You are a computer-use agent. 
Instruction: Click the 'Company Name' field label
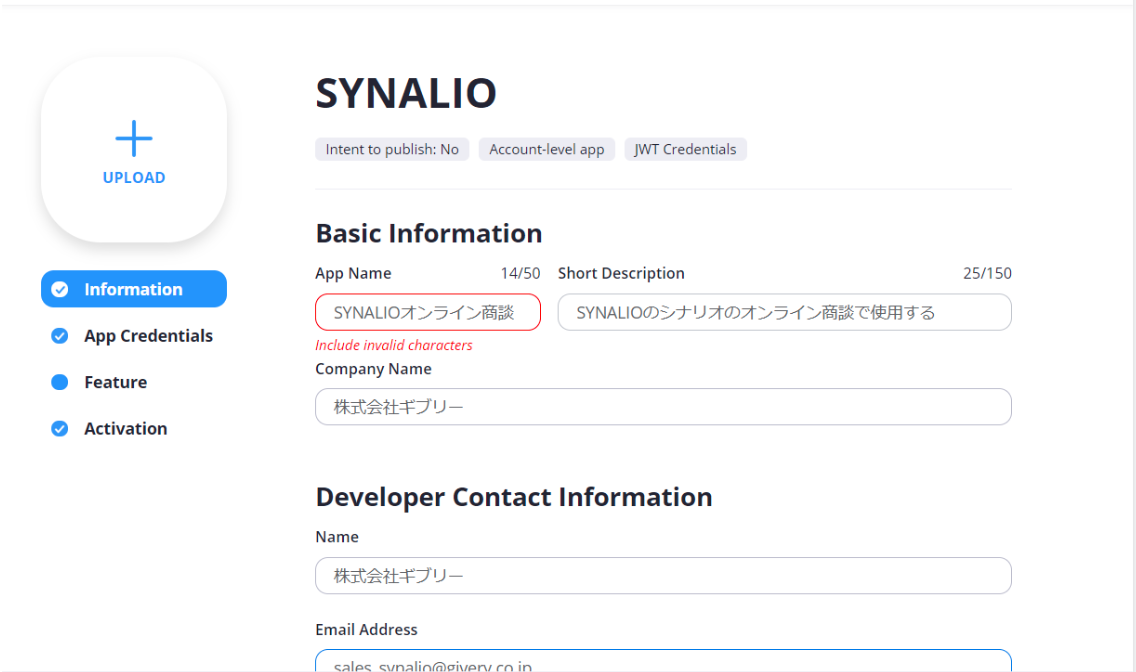pyautogui.click(x=373, y=369)
